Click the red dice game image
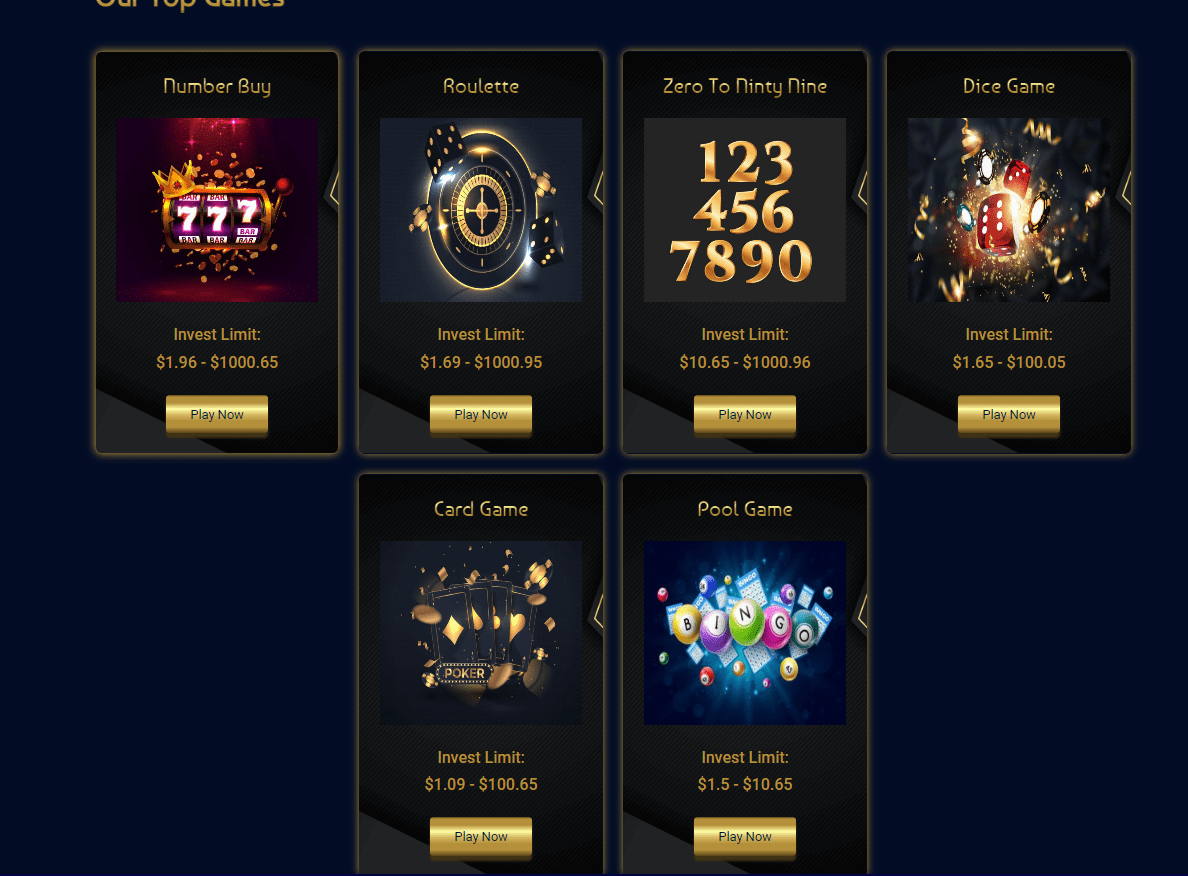The height and width of the screenshot is (876, 1188). [1008, 210]
